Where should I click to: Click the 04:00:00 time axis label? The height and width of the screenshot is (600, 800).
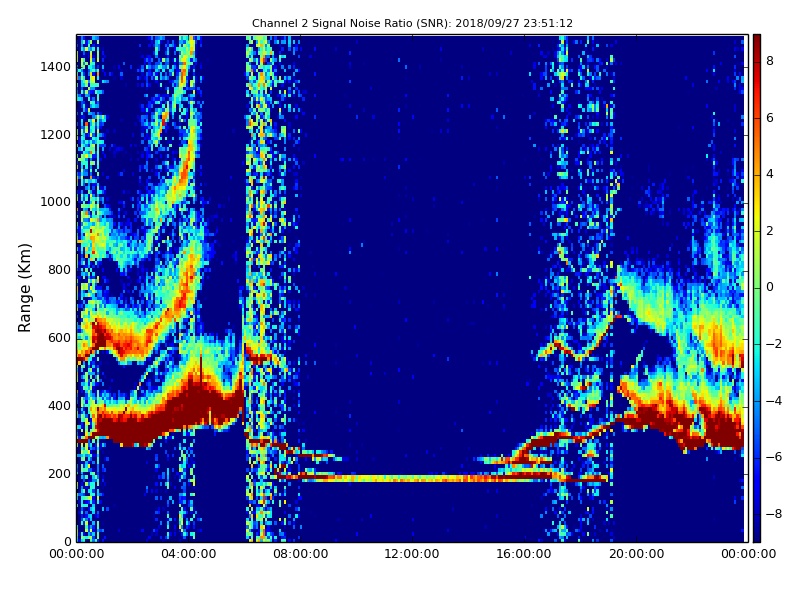click(189, 554)
